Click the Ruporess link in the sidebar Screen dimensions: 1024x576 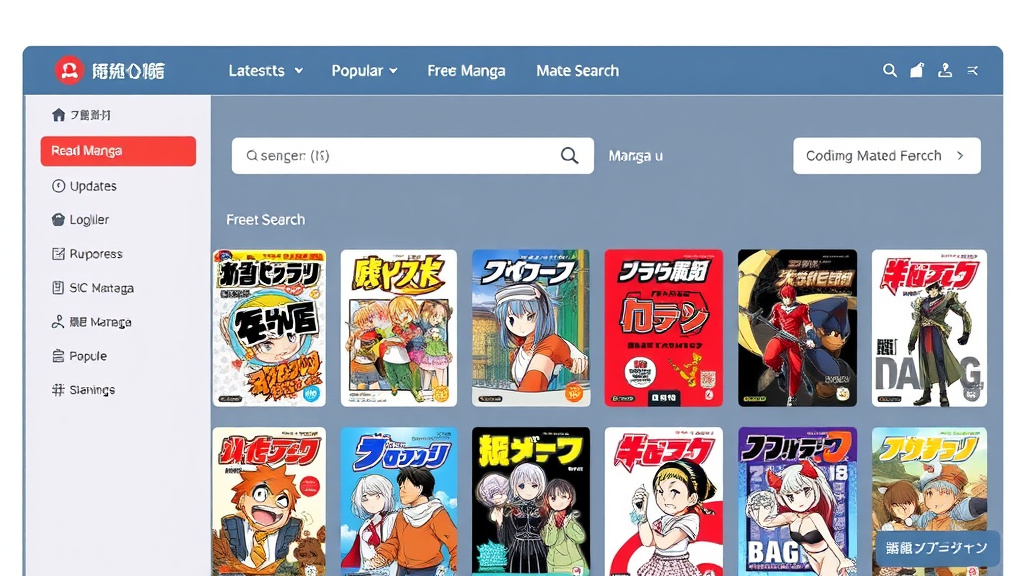pyautogui.click(x=87, y=253)
